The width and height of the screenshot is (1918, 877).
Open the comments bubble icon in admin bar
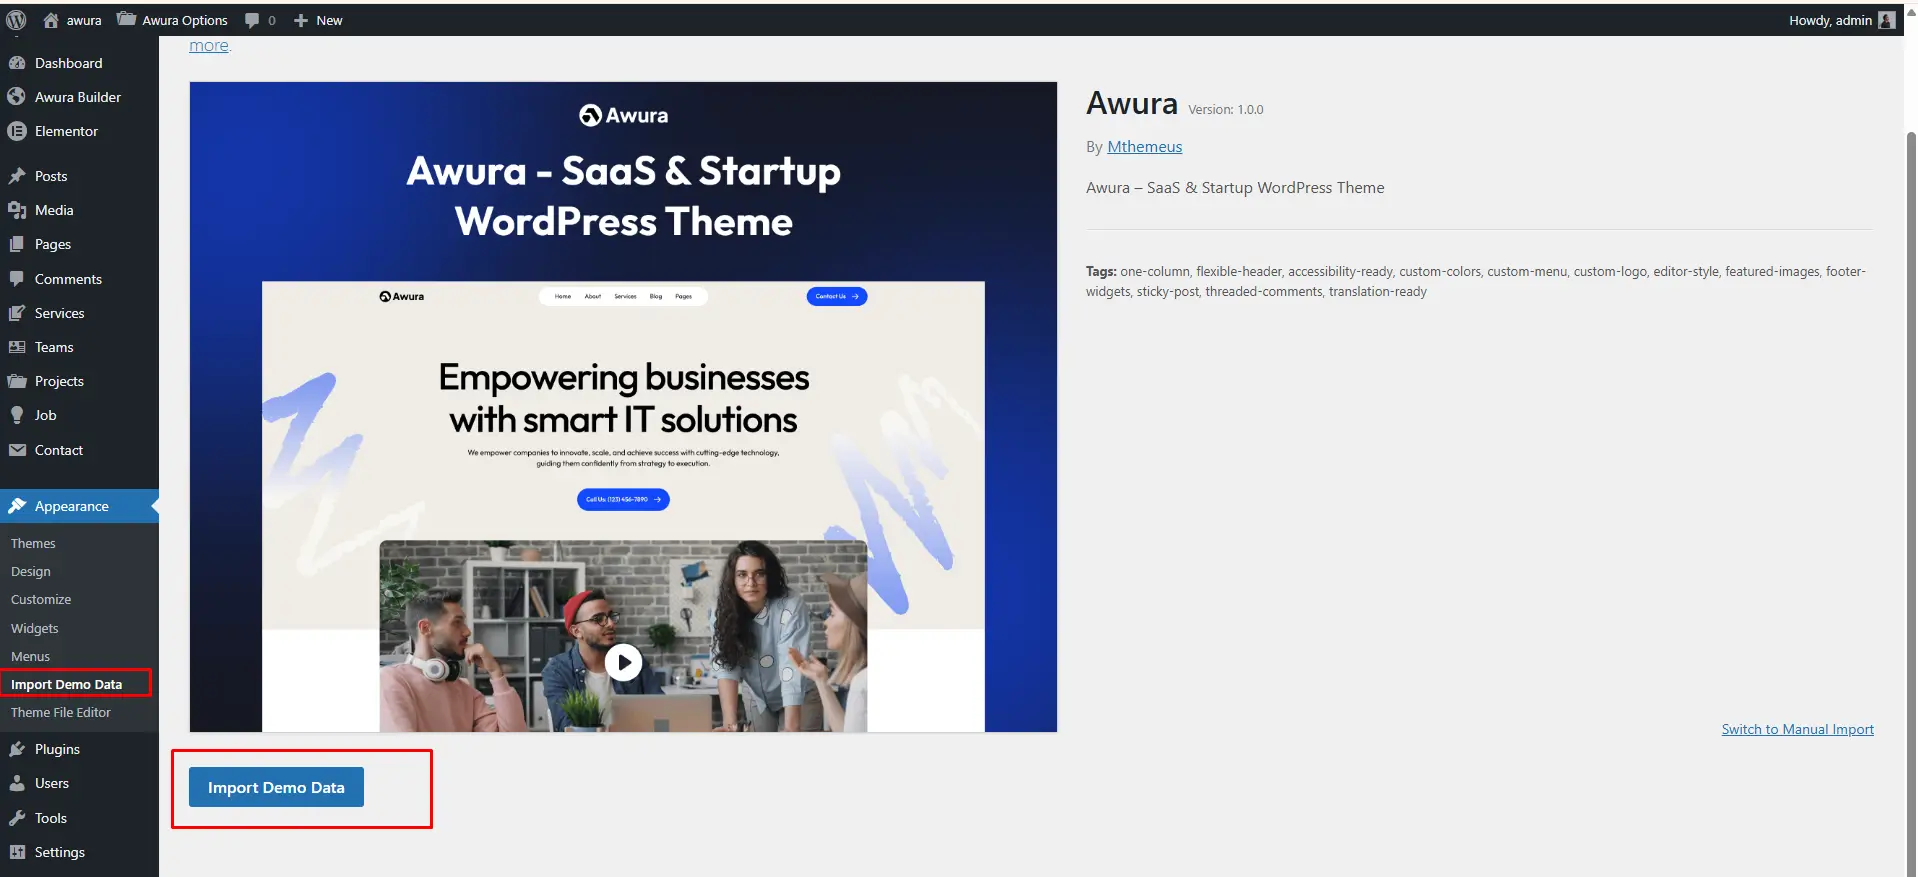[252, 20]
